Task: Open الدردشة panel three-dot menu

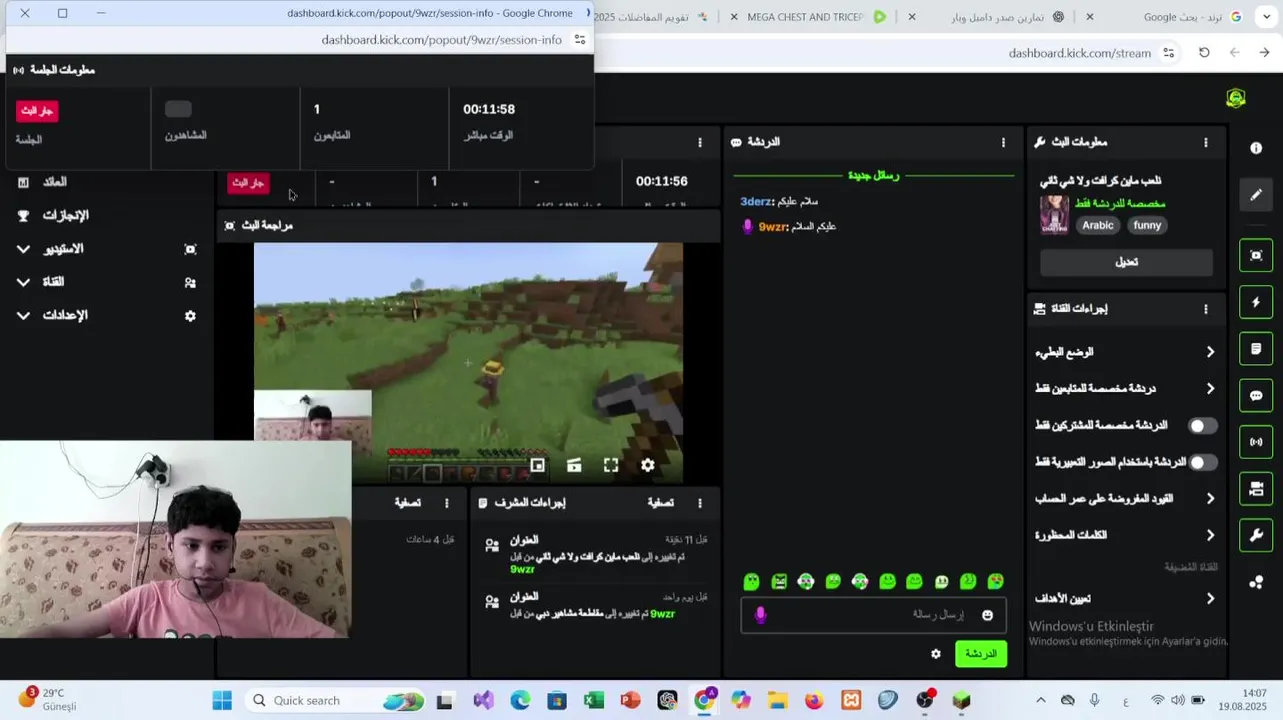Action: click(1004, 142)
